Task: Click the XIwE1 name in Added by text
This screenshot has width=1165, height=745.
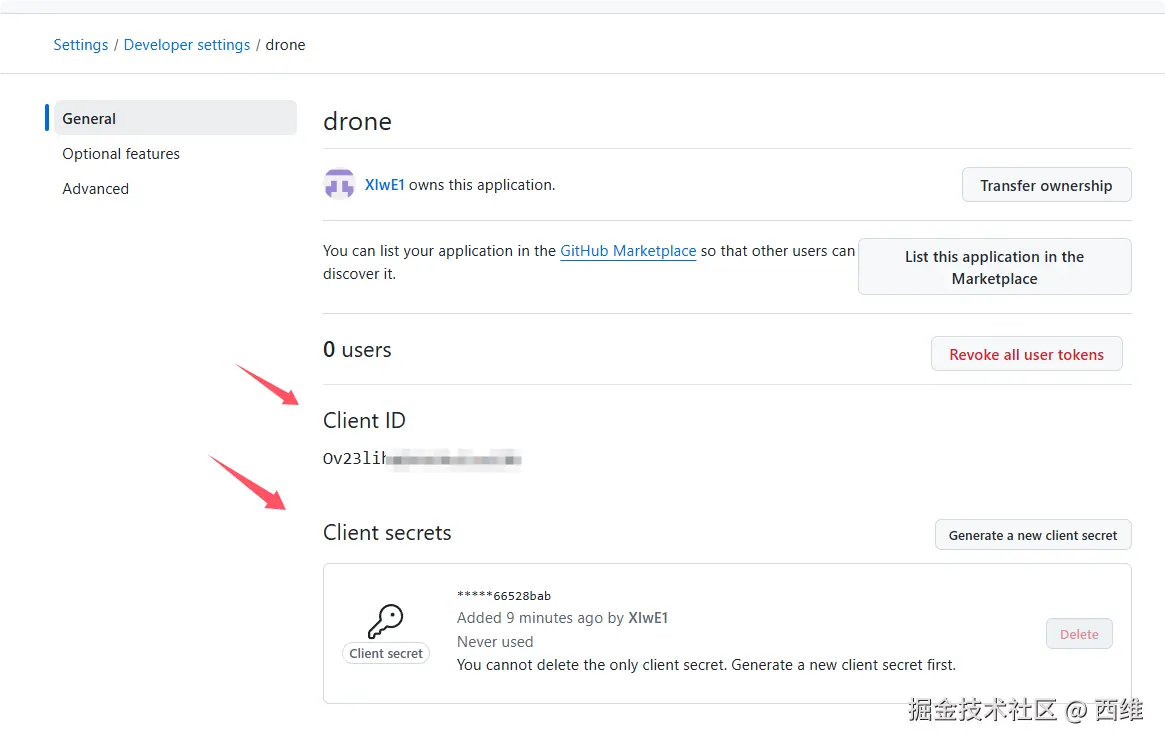Action: (x=648, y=618)
